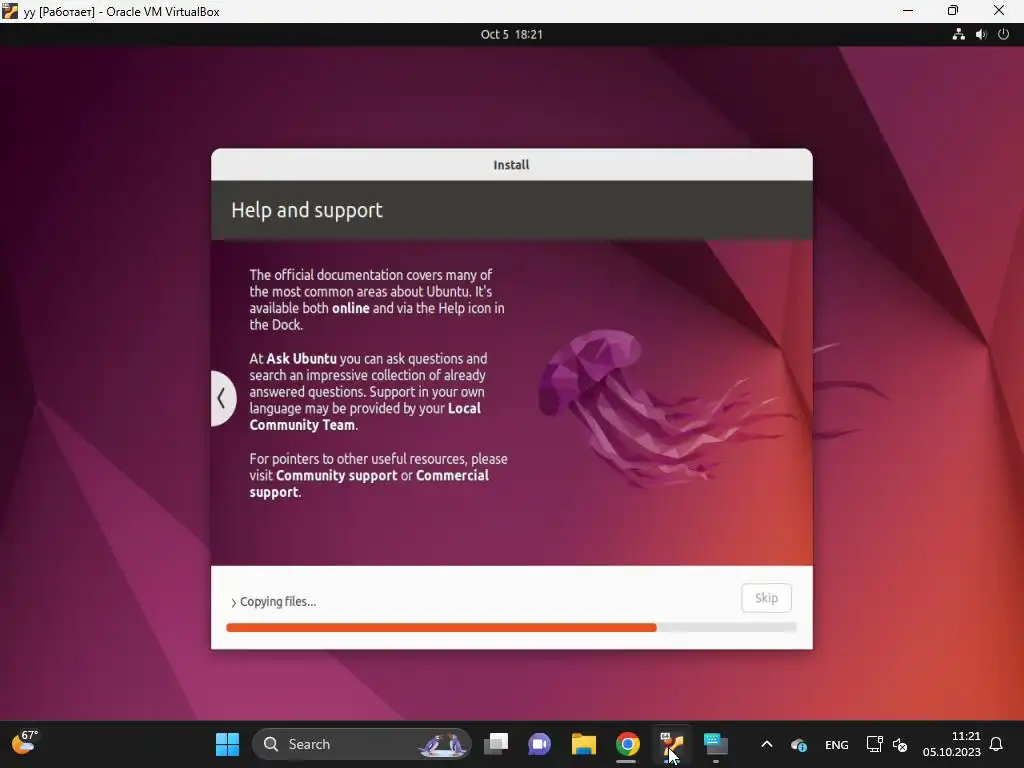Viewport: 1024px width, 768px height.
Task: Open the Windows clock and date
Action: coord(952,744)
